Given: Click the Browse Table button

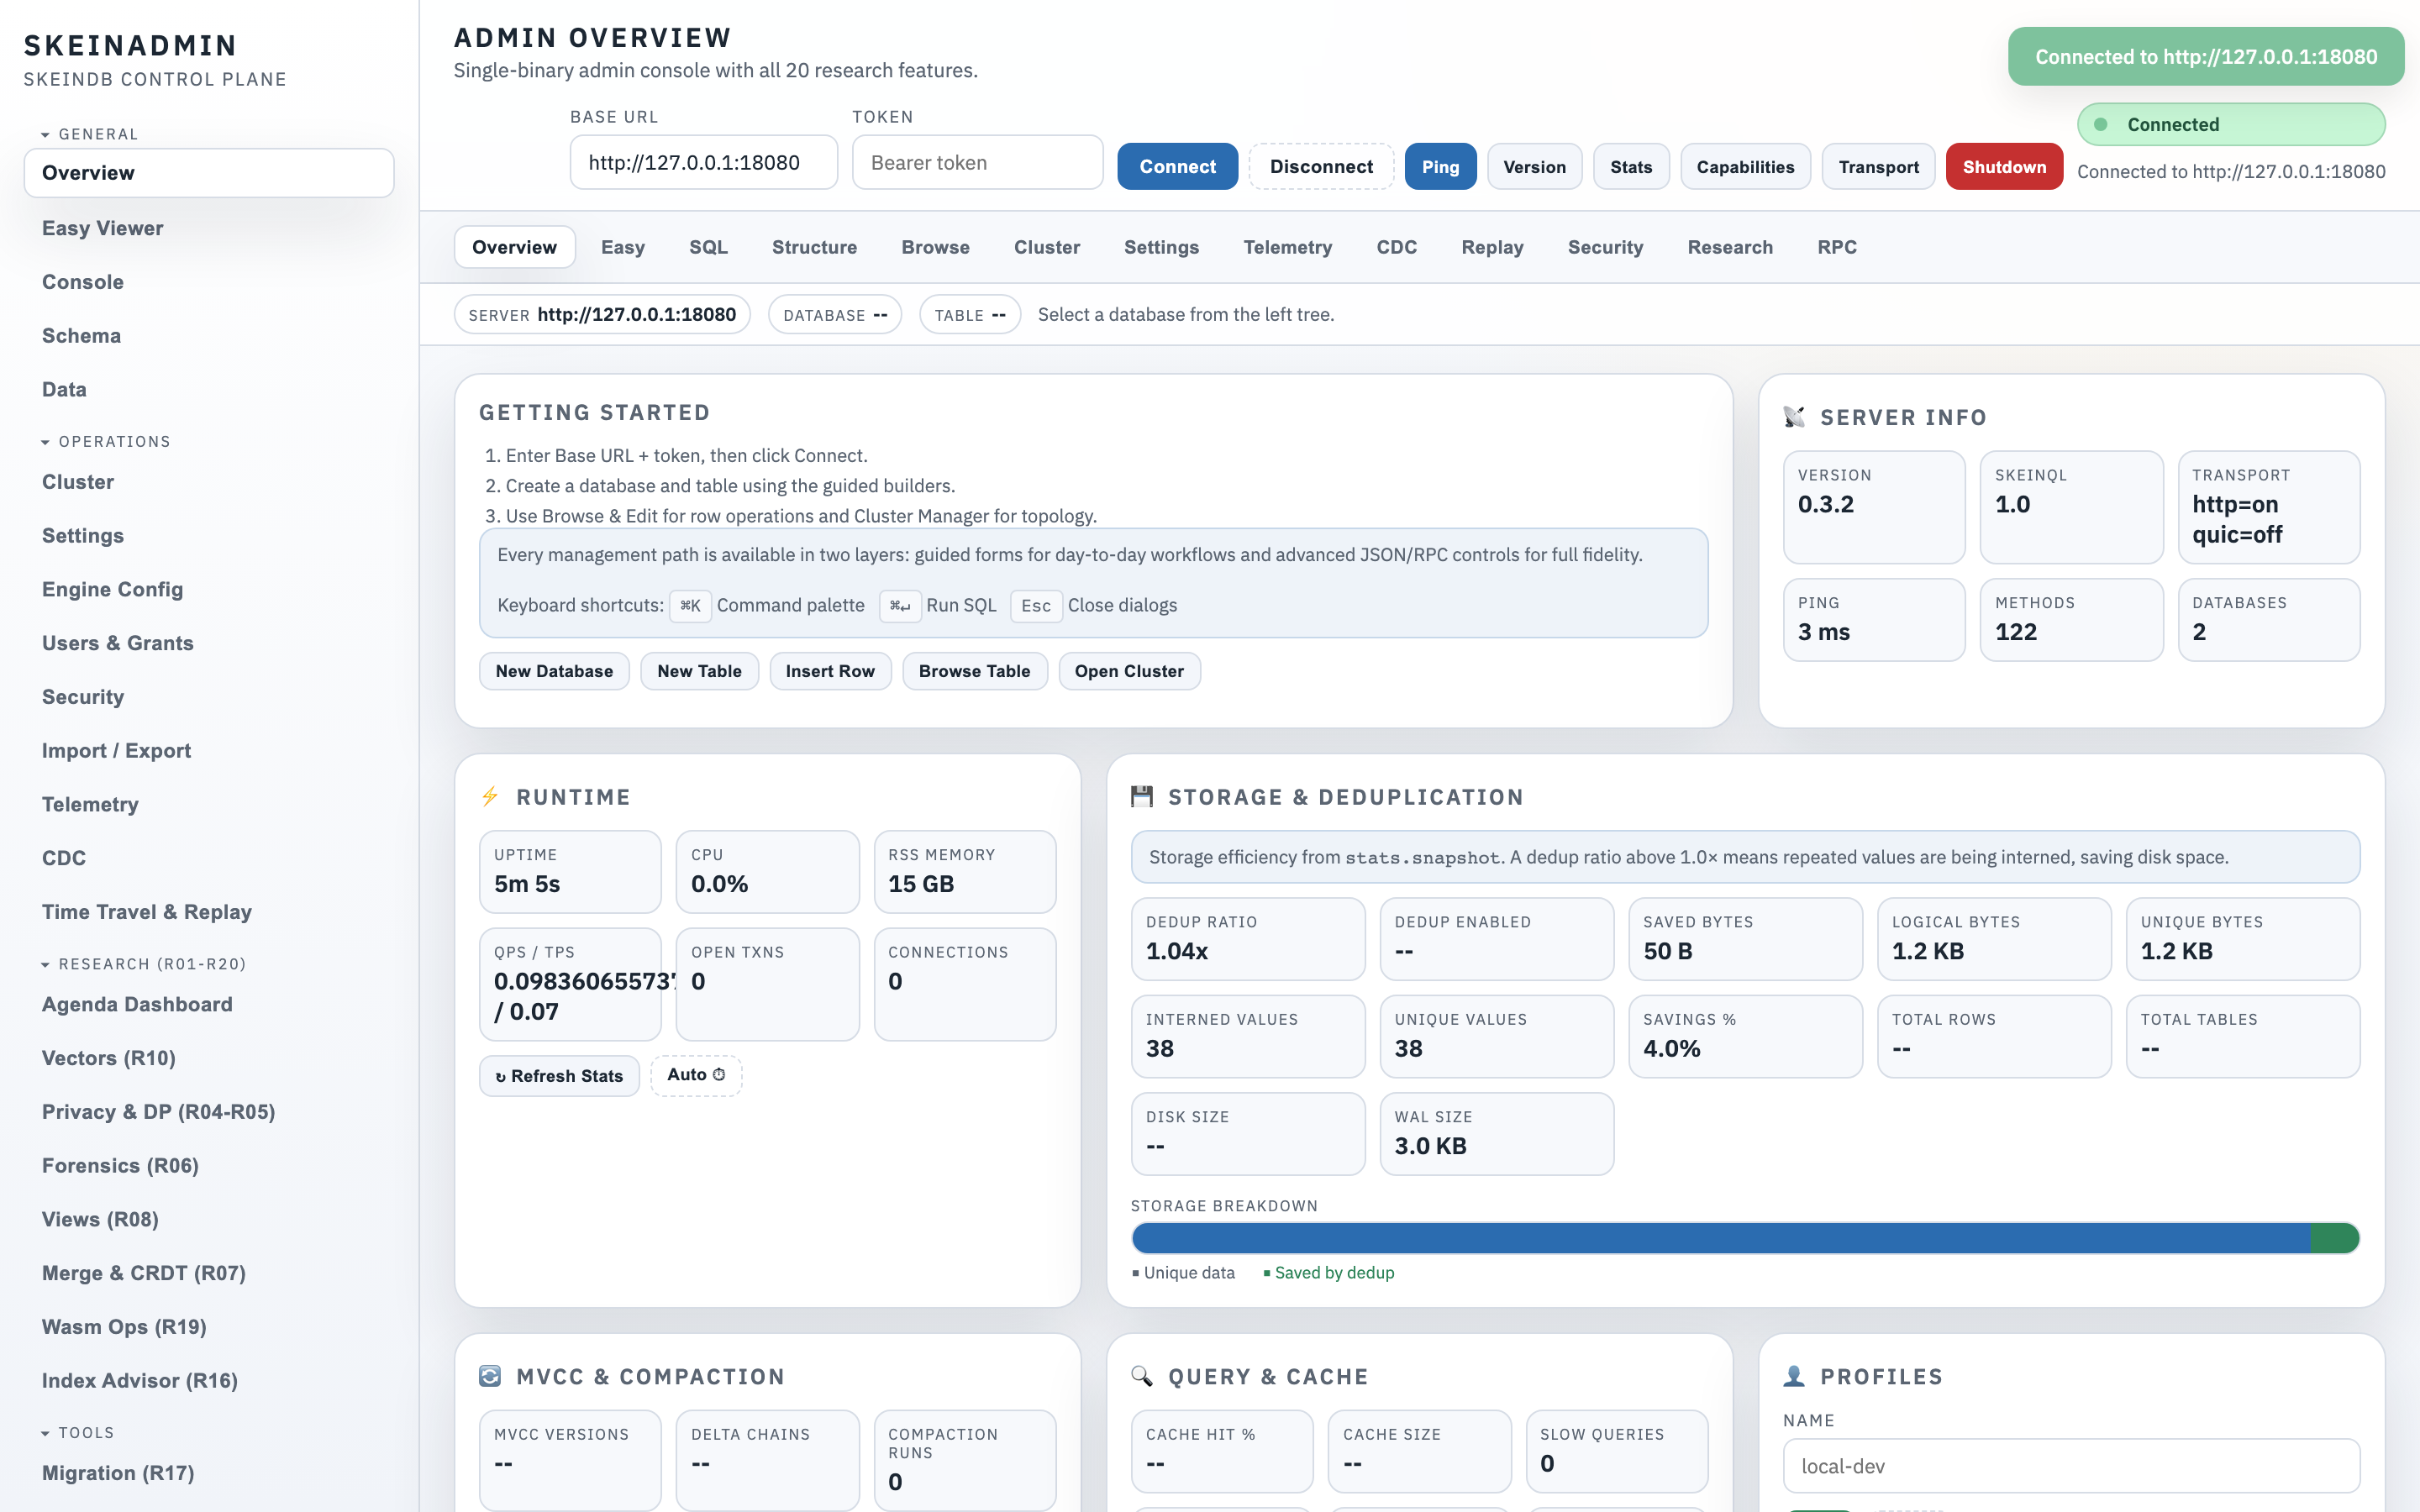Looking at the screenshot, I should pos(974,671).
